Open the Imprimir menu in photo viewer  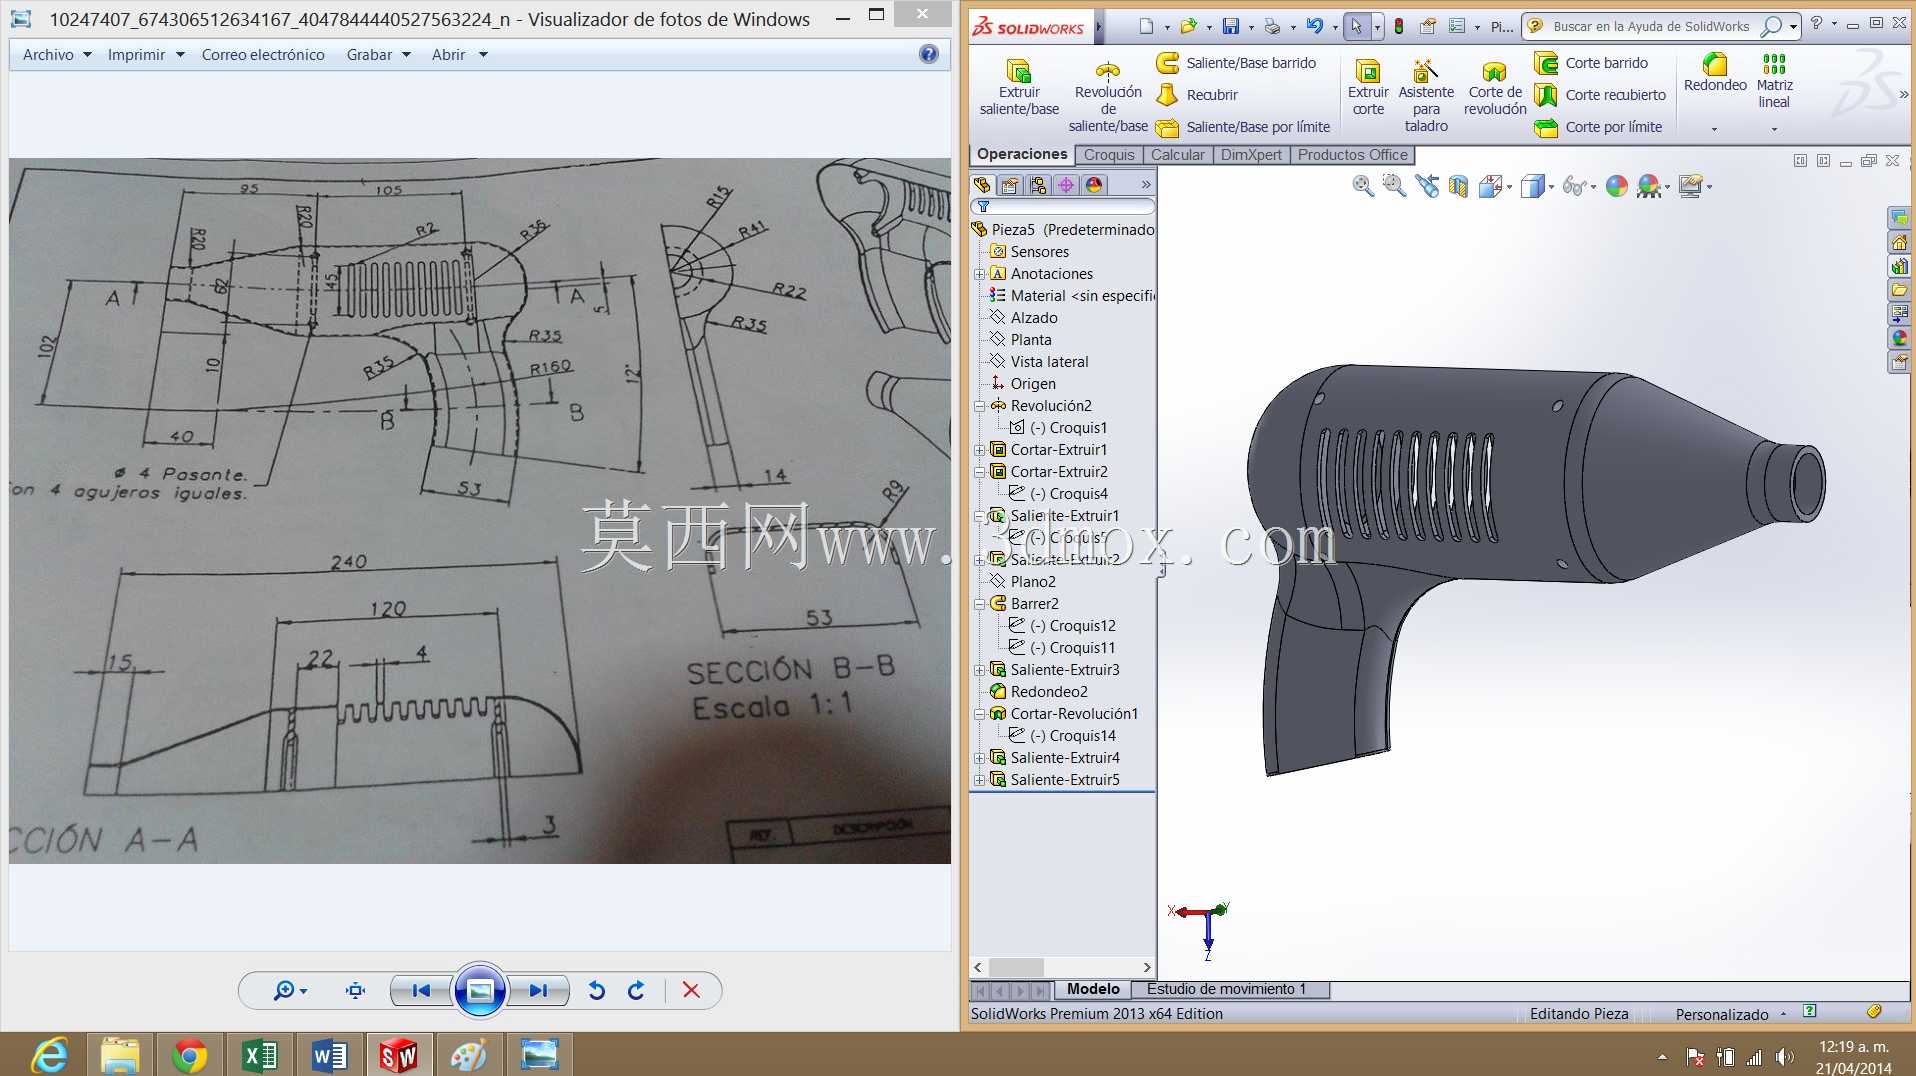[146, 55]
